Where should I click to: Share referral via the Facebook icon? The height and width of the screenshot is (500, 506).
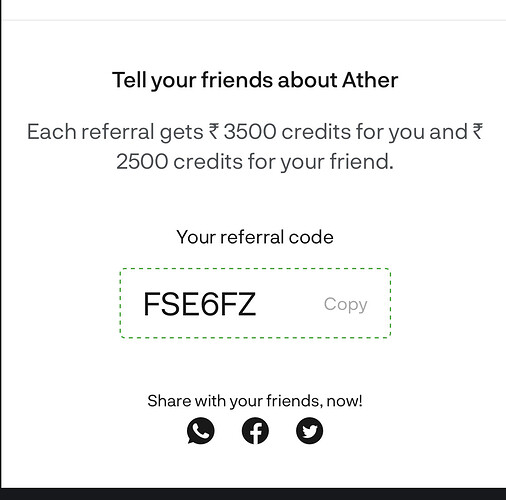(x=255, y=431)
